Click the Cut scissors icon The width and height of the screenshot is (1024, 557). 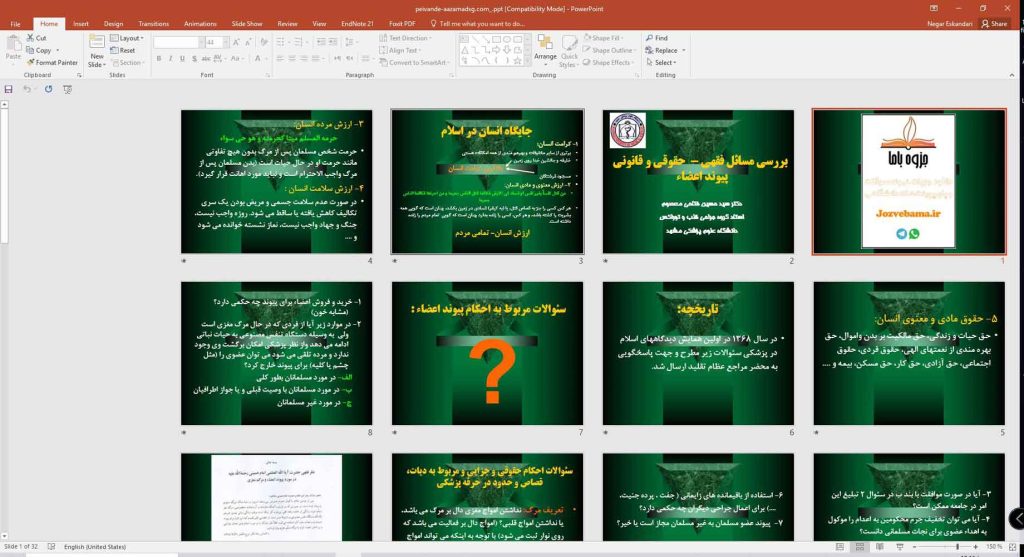point(30,38)
